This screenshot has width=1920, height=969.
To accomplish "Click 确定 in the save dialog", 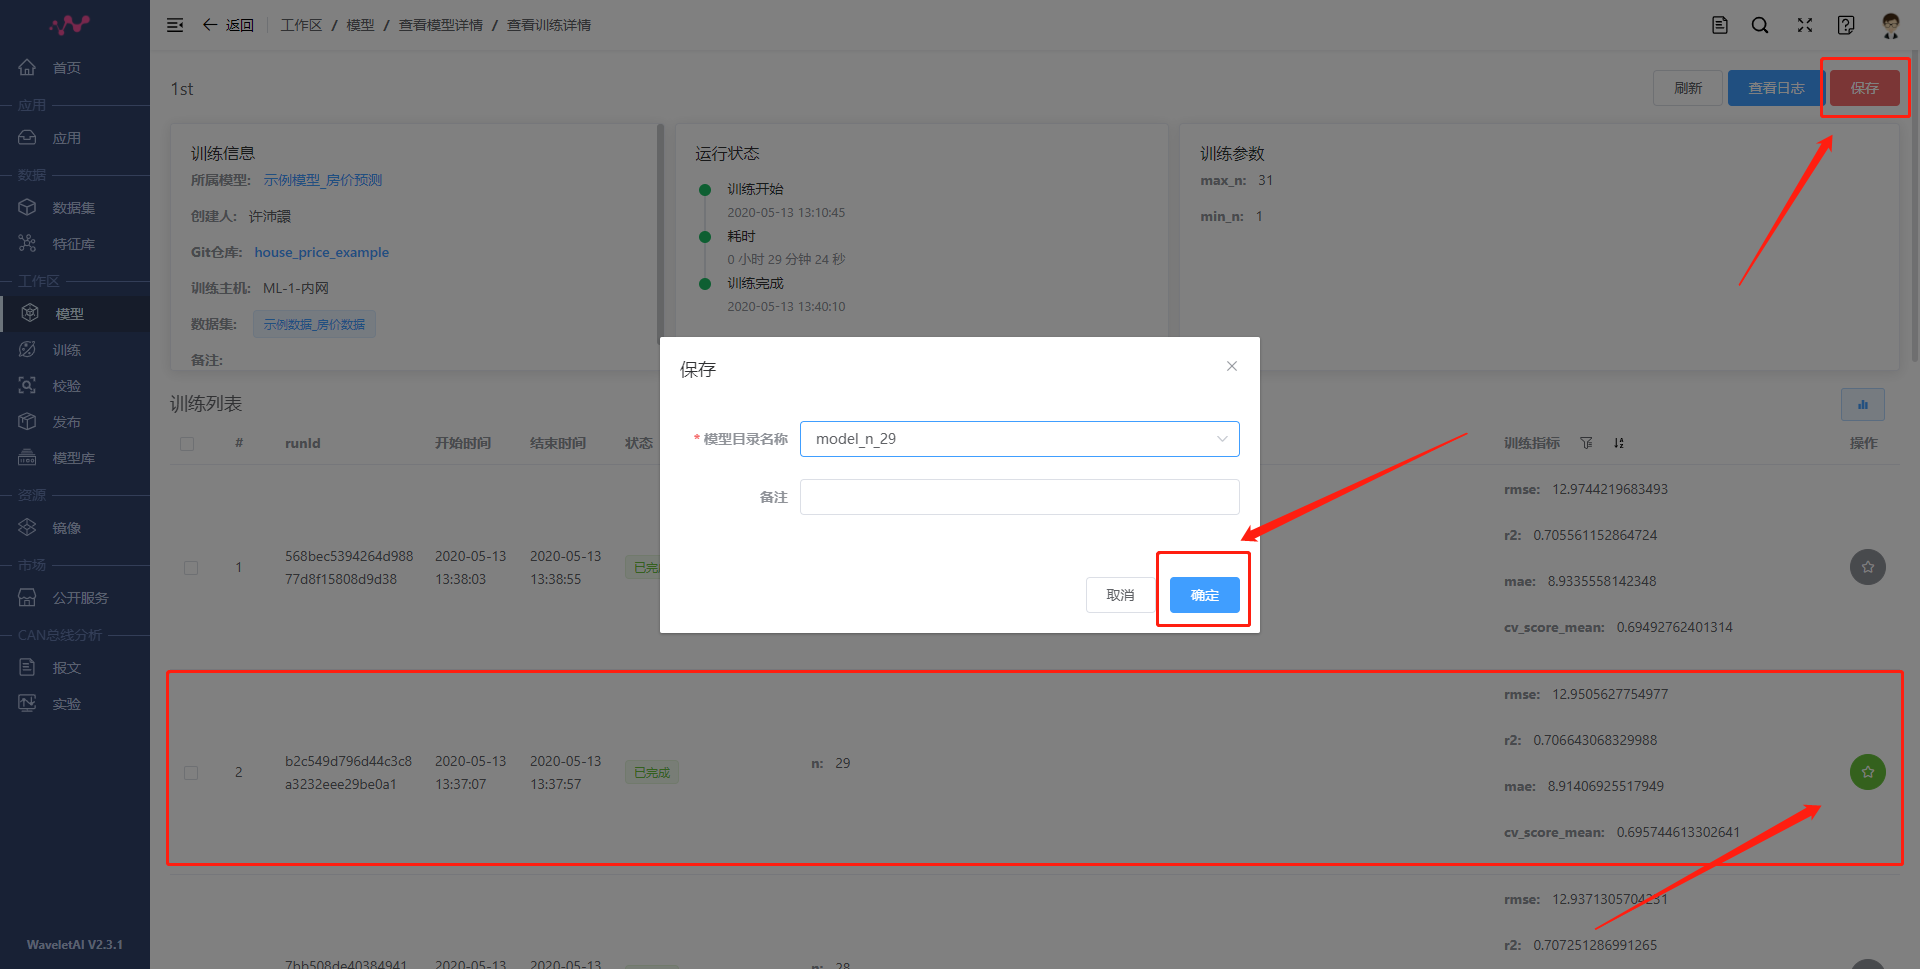I will 1205,595.
